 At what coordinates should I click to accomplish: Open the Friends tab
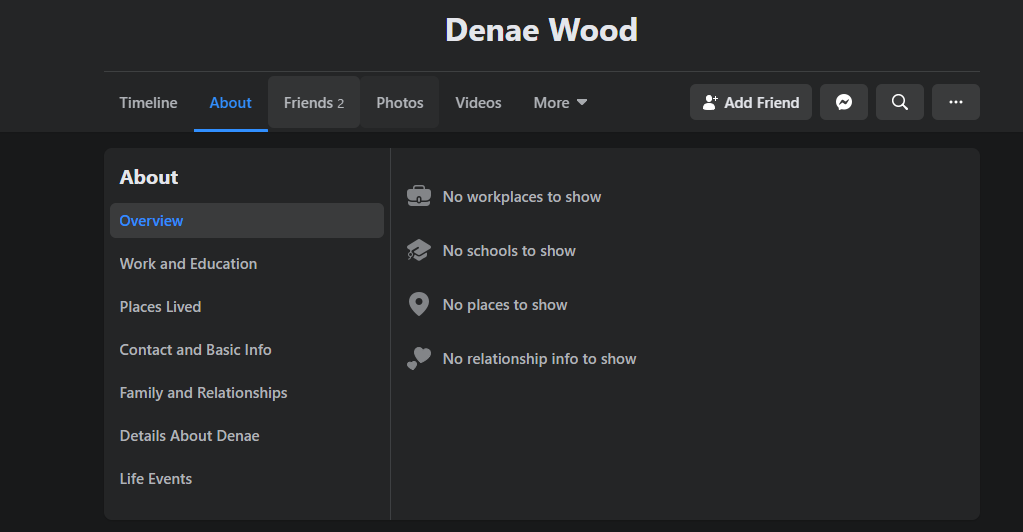314,102
